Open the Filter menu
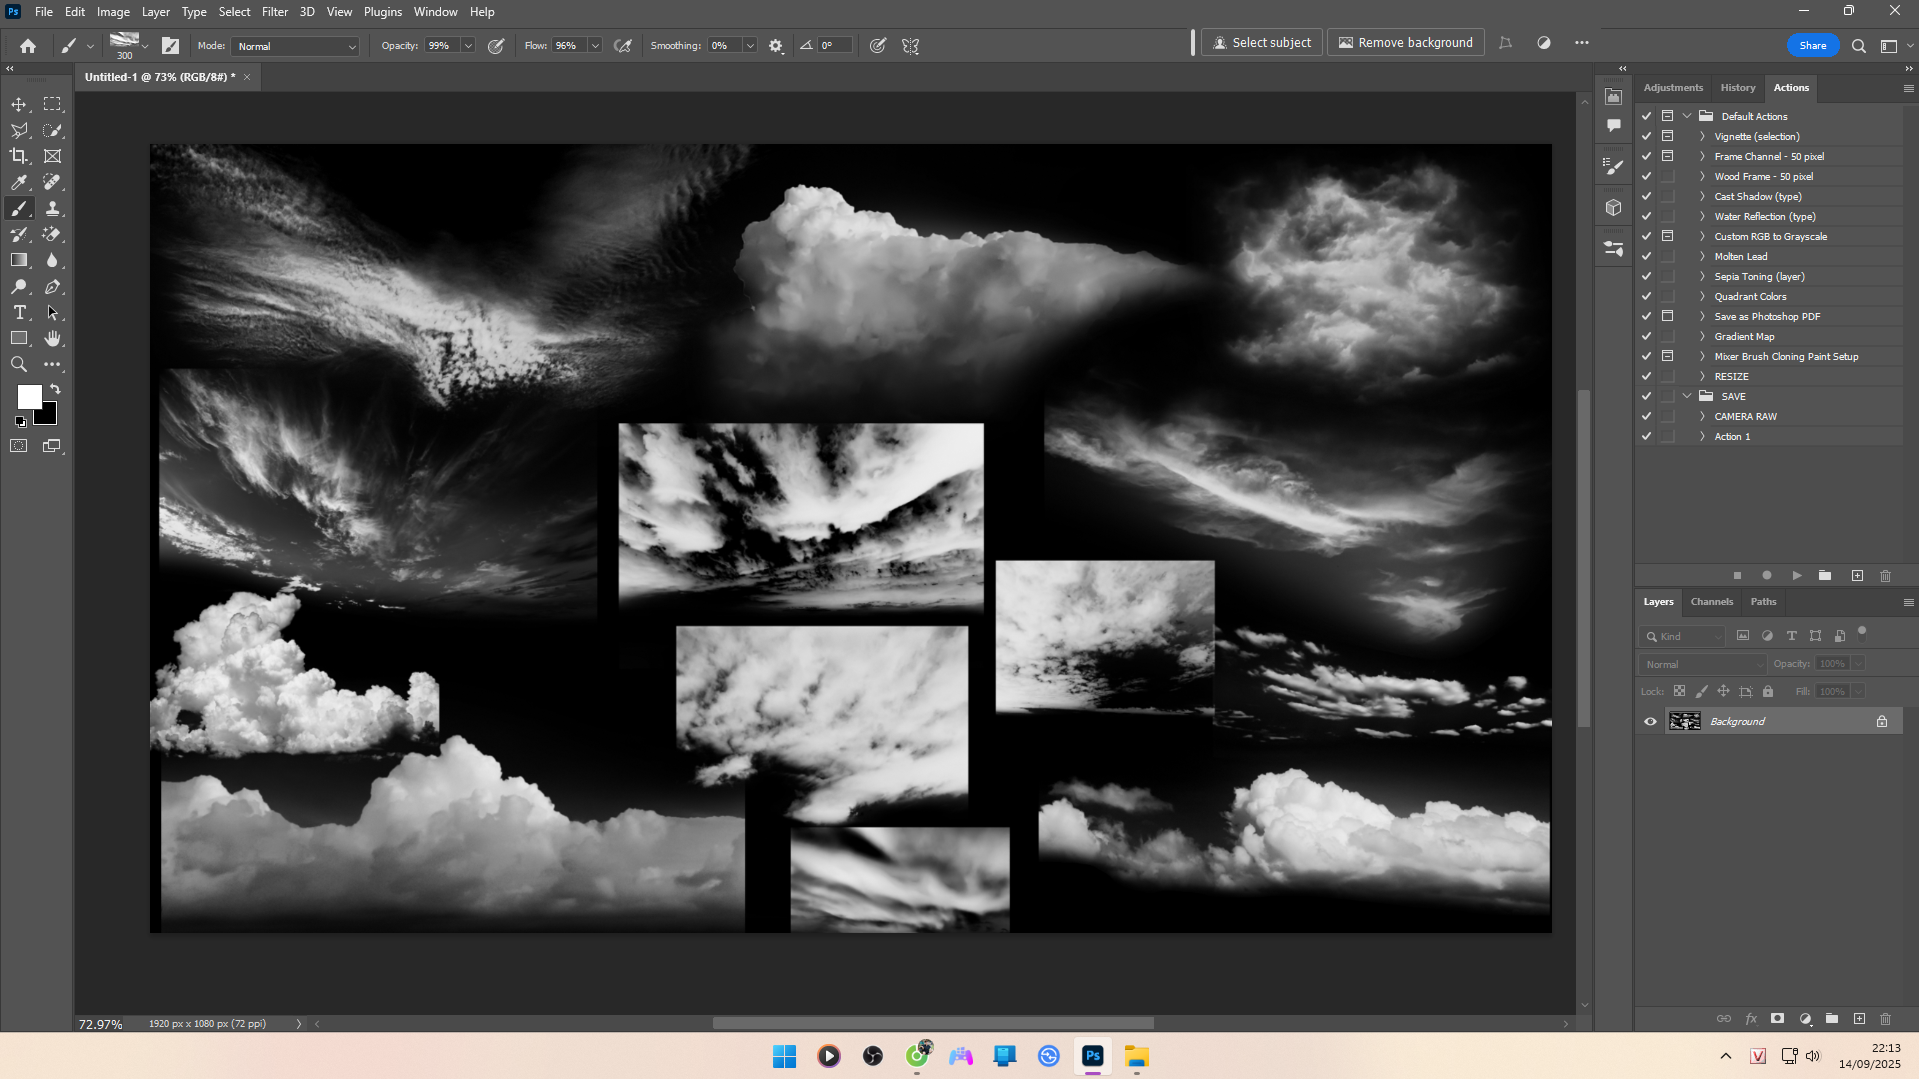The height and width of the screenshot is (1079, 1919). pyautogui.click(x=274, y=12)
